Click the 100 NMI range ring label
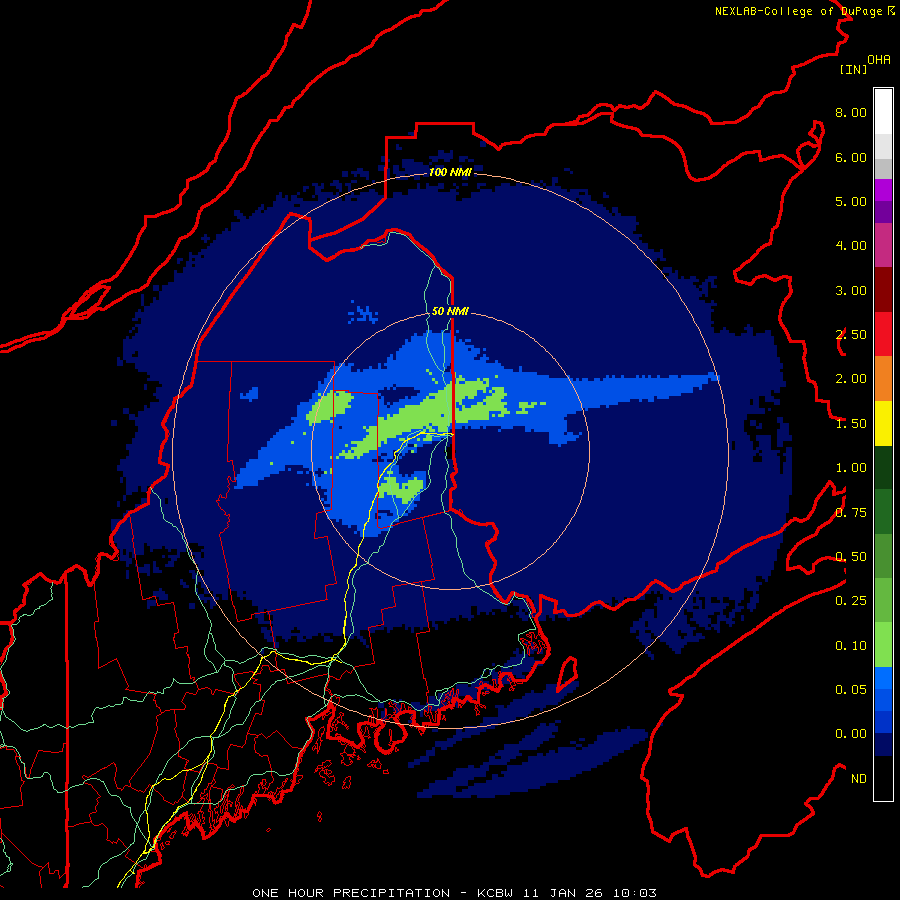 (x=450, y=172)
